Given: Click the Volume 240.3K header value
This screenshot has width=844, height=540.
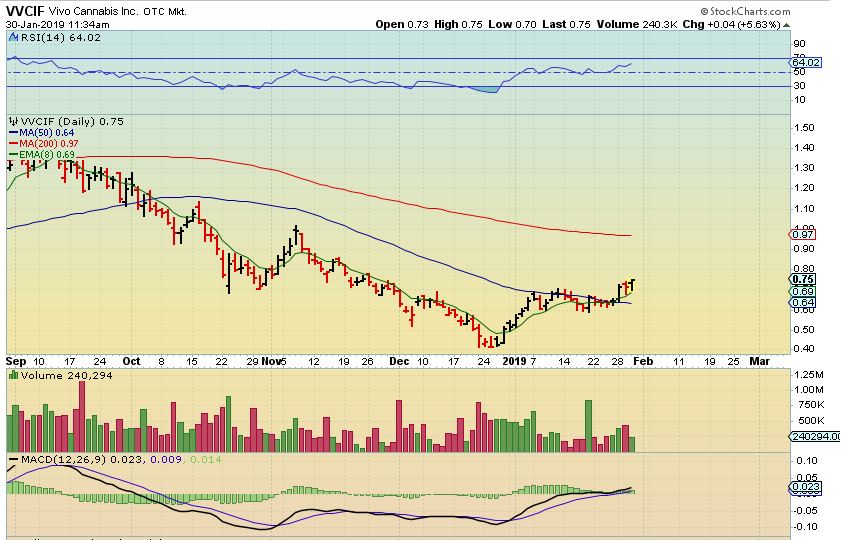Looking at the screenshot, I should coord(637,24).
